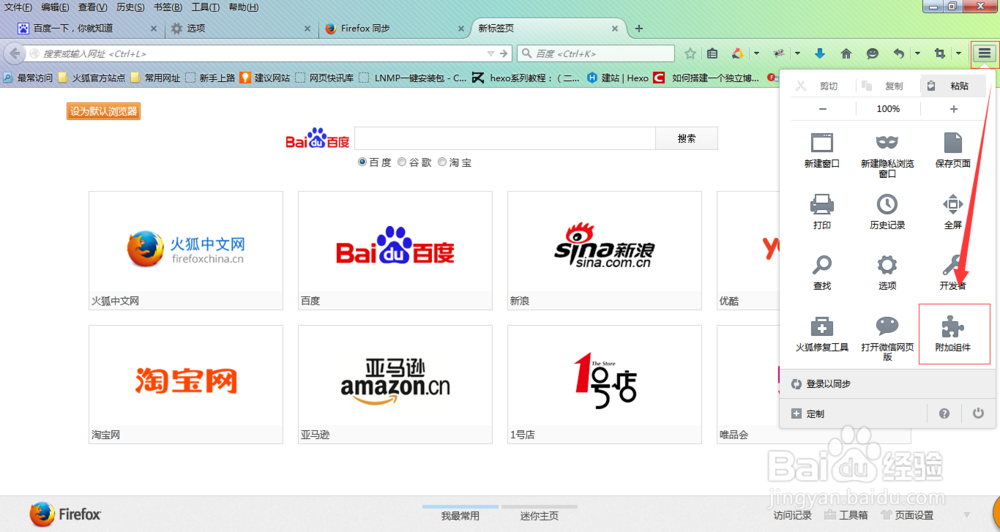This screenshot has width=1000, height=532.
Task: Select the 百度 radio button
Action: pos(362,162)
